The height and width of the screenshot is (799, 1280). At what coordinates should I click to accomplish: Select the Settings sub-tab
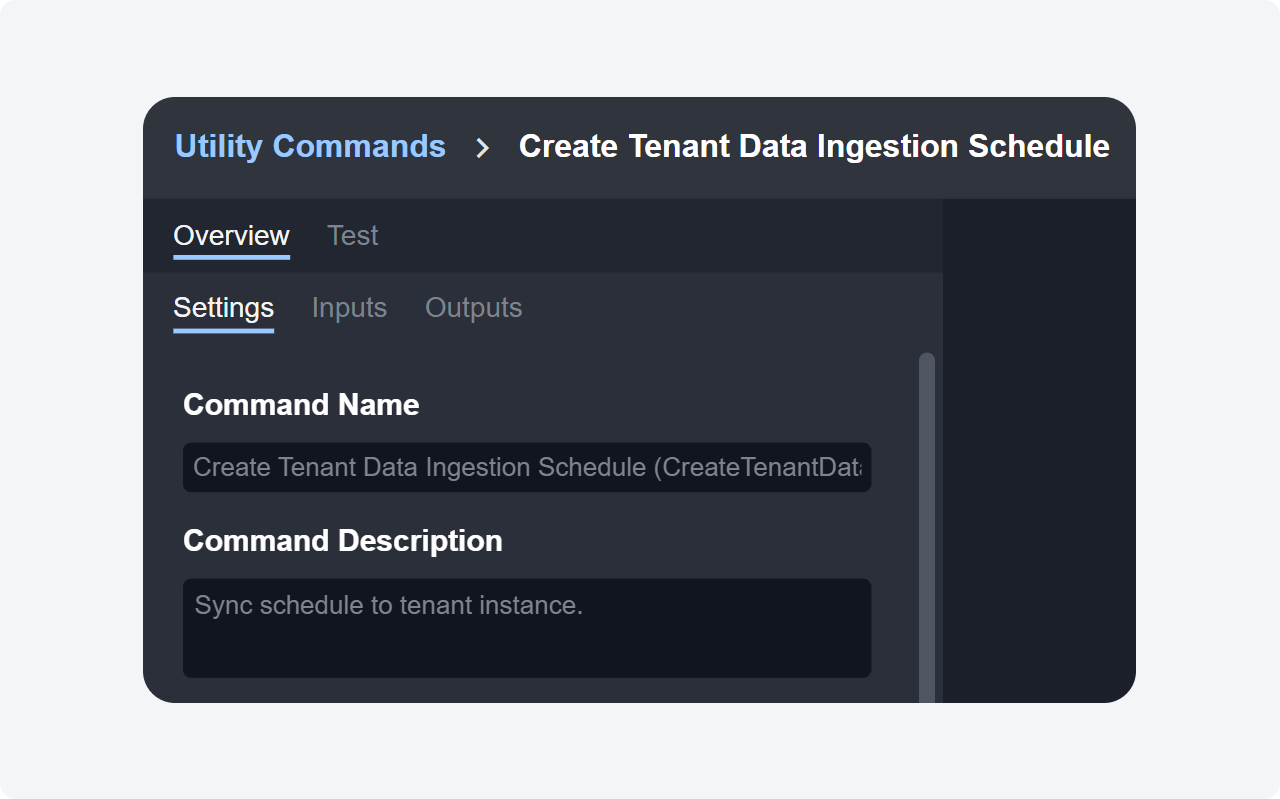(x=223, y=307)
